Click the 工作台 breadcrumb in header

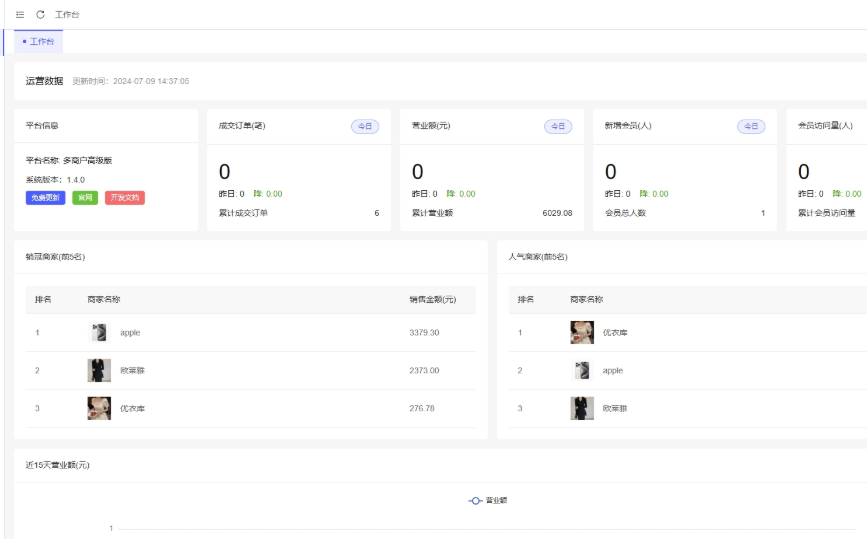67,15
